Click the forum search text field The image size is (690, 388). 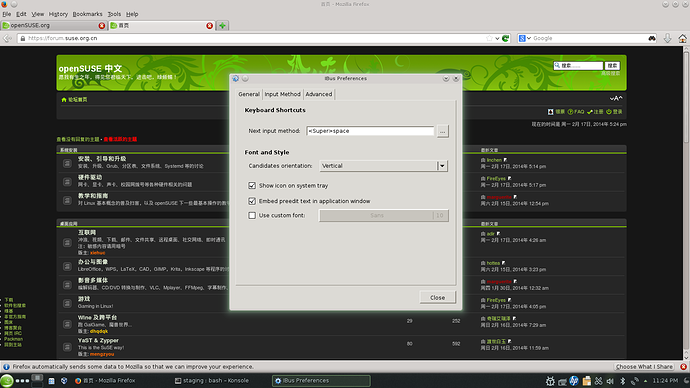578,66
